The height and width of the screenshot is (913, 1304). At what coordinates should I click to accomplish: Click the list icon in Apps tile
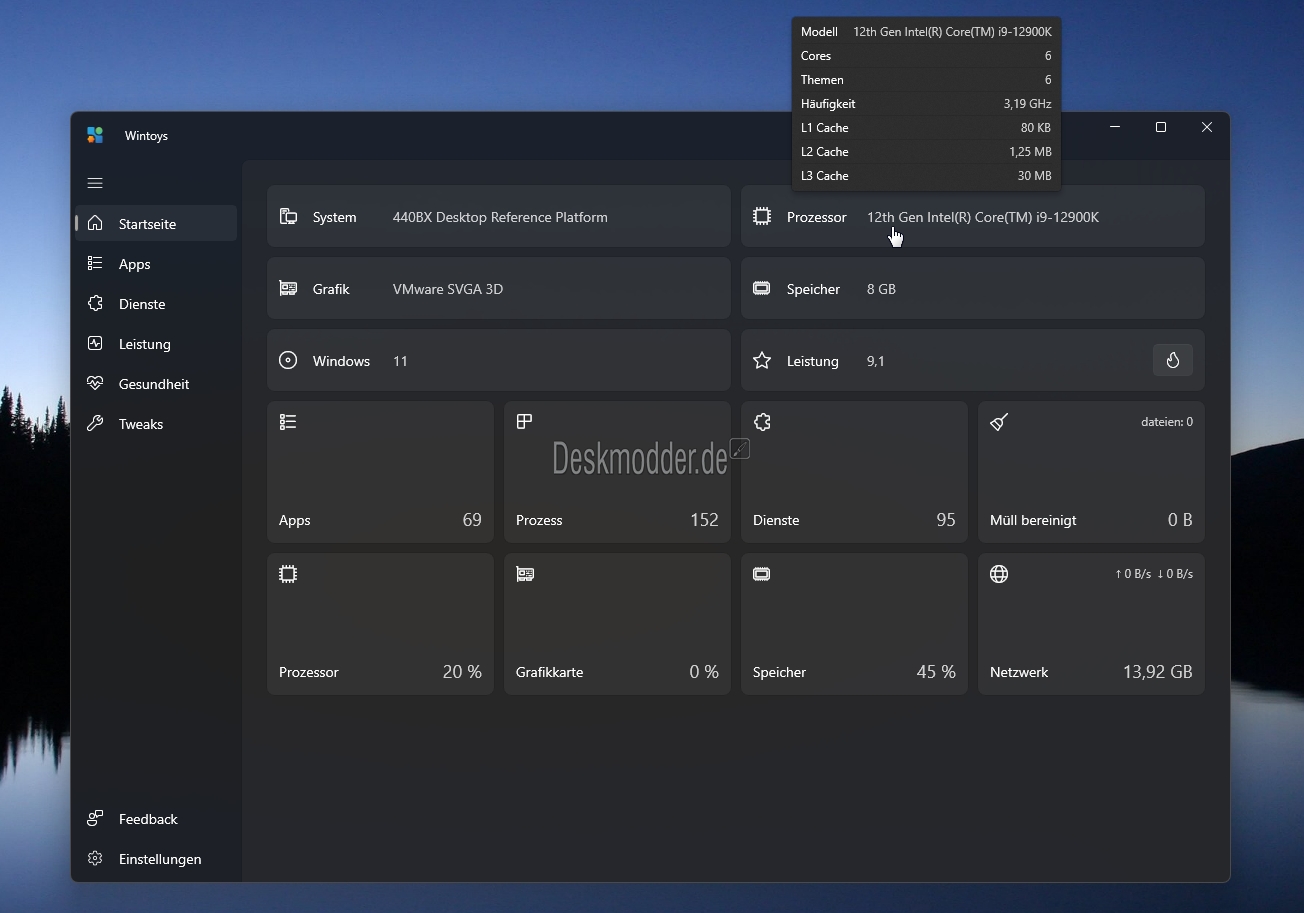(x=288, y=422)
